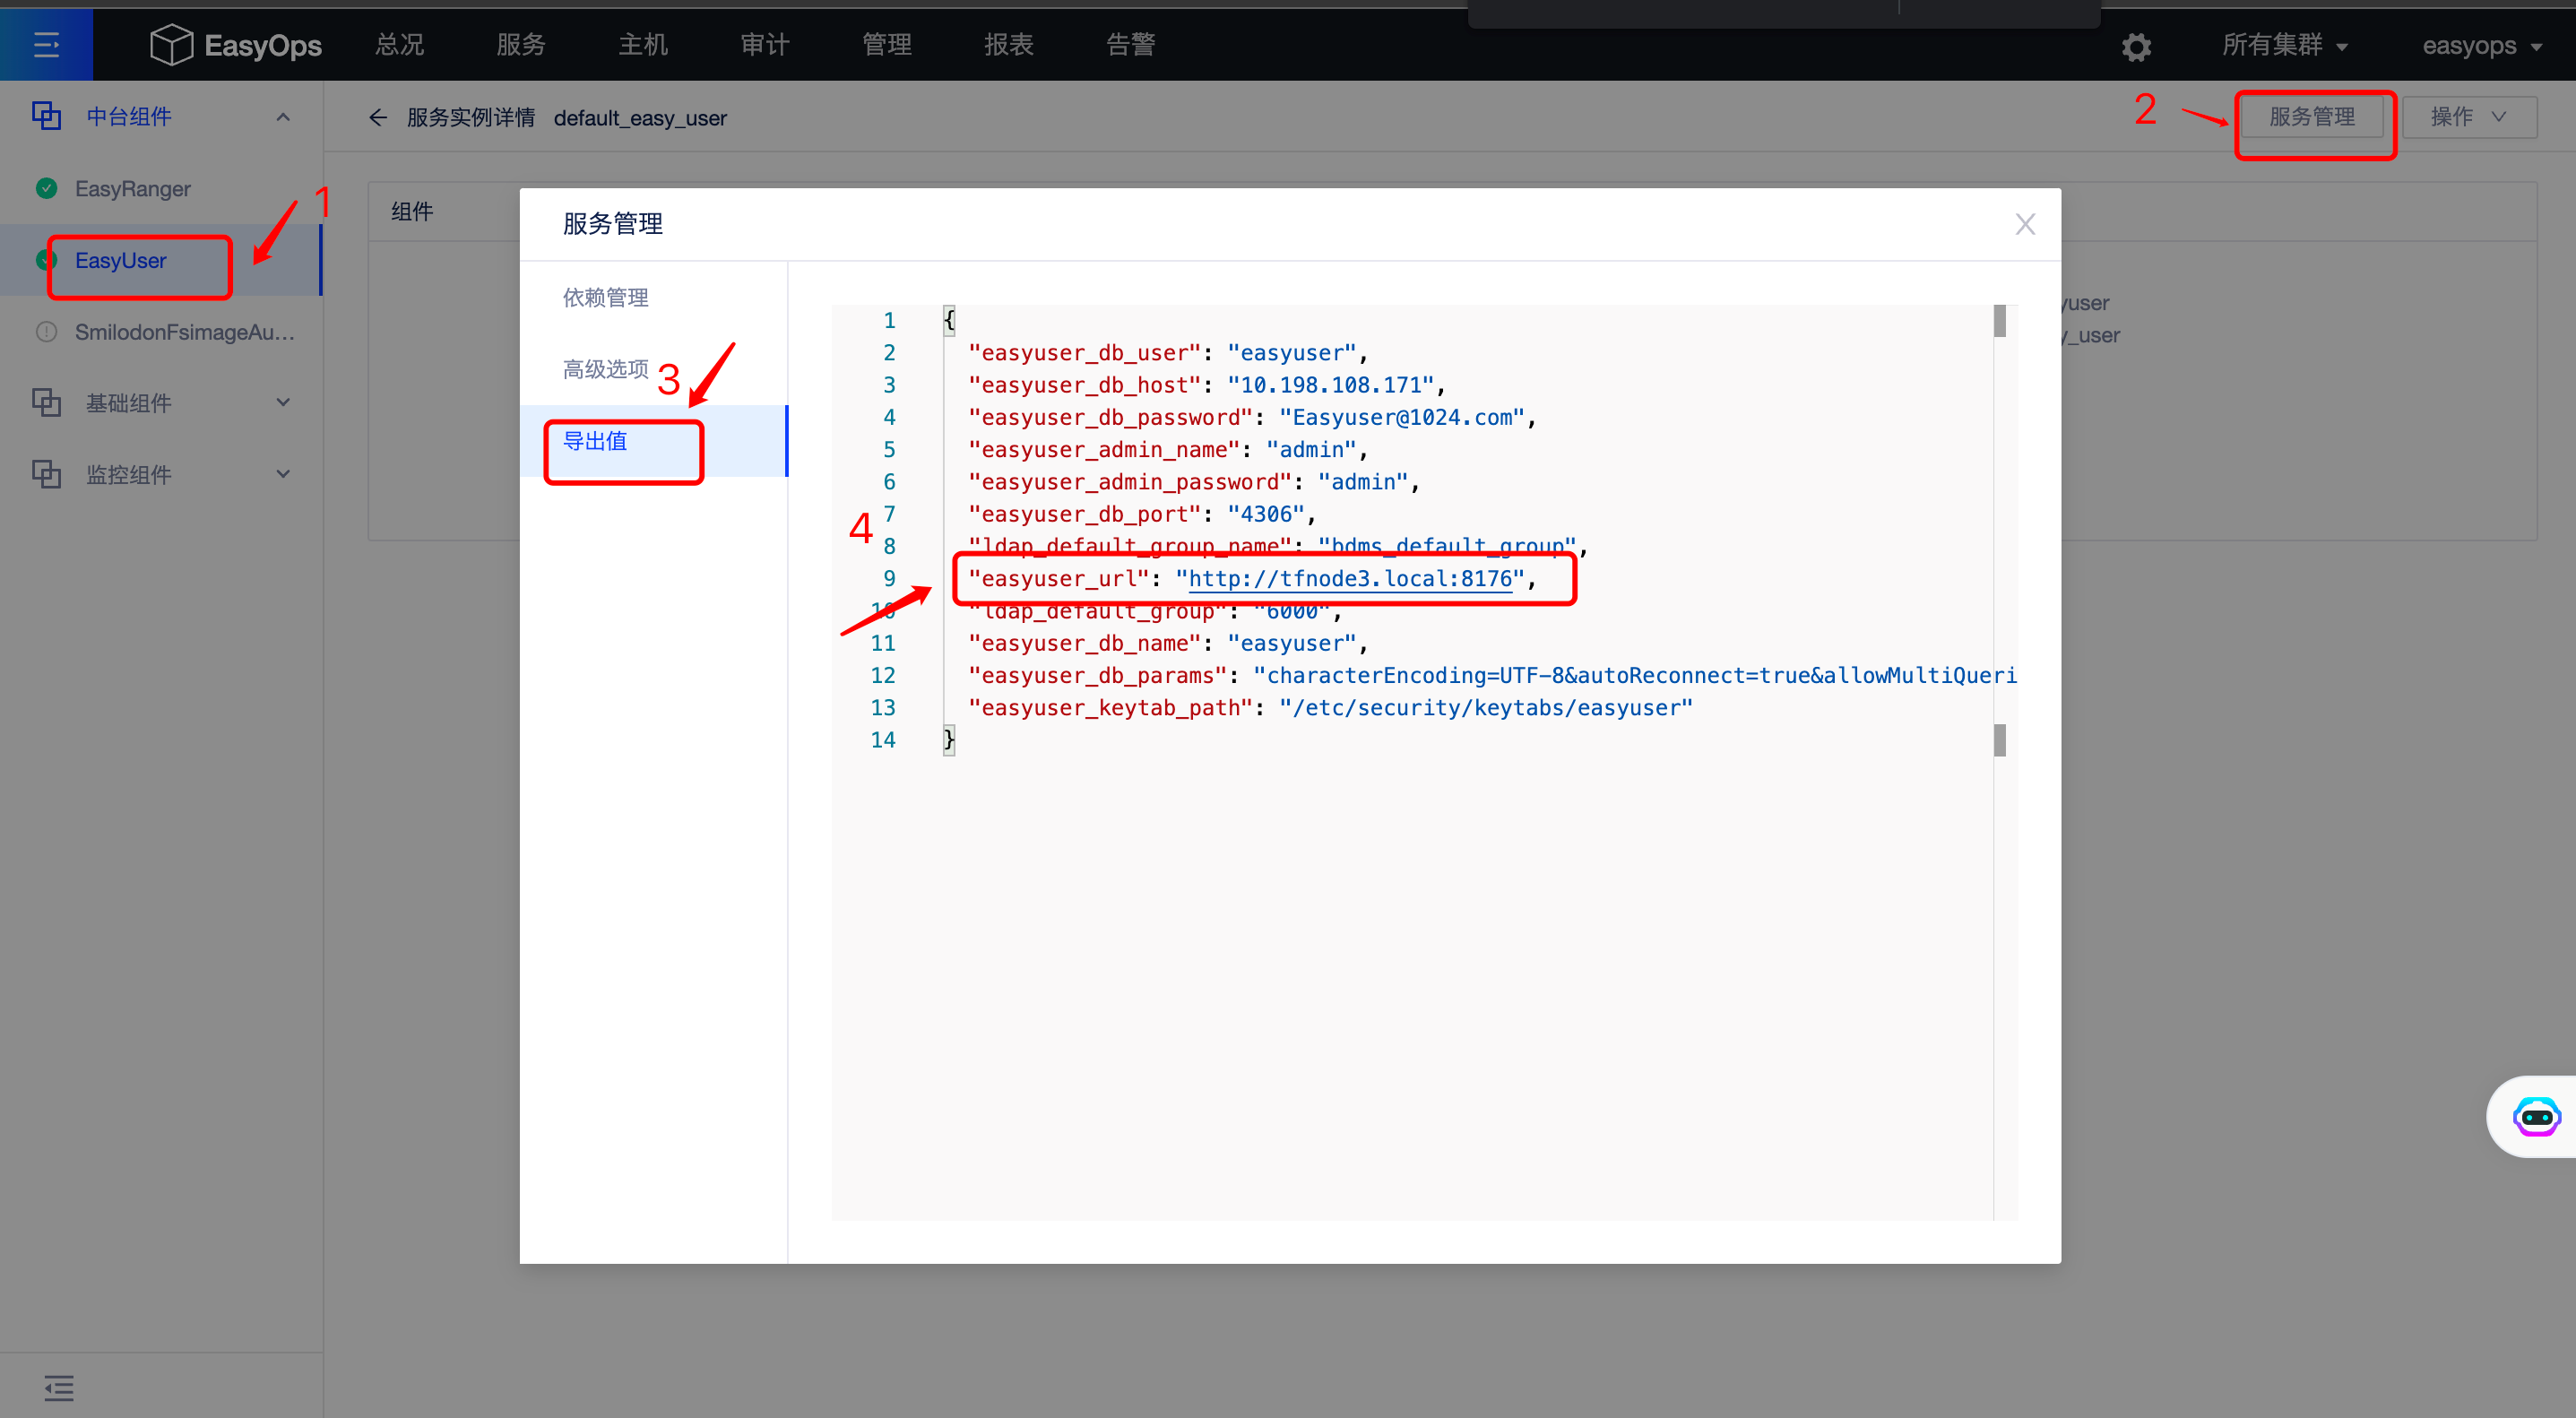The height and width of the screenshot is (1418, 2576).
Task: Open the 所有集群 dropdown
Action: point(2285,45)
